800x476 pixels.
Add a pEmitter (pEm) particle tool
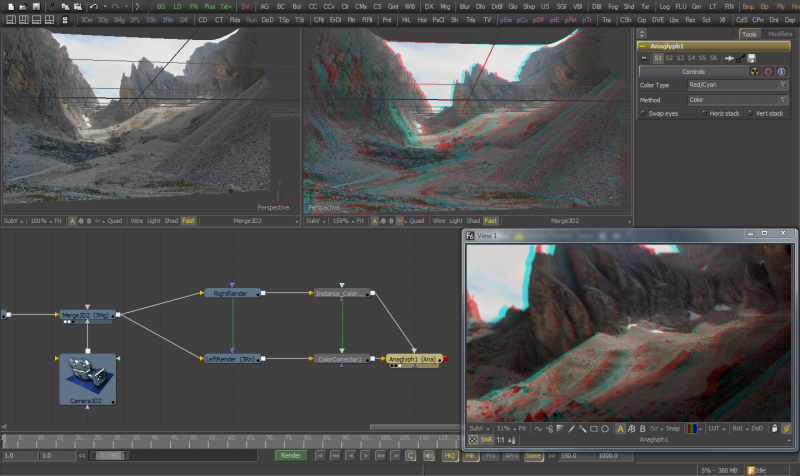pos(506,20)
